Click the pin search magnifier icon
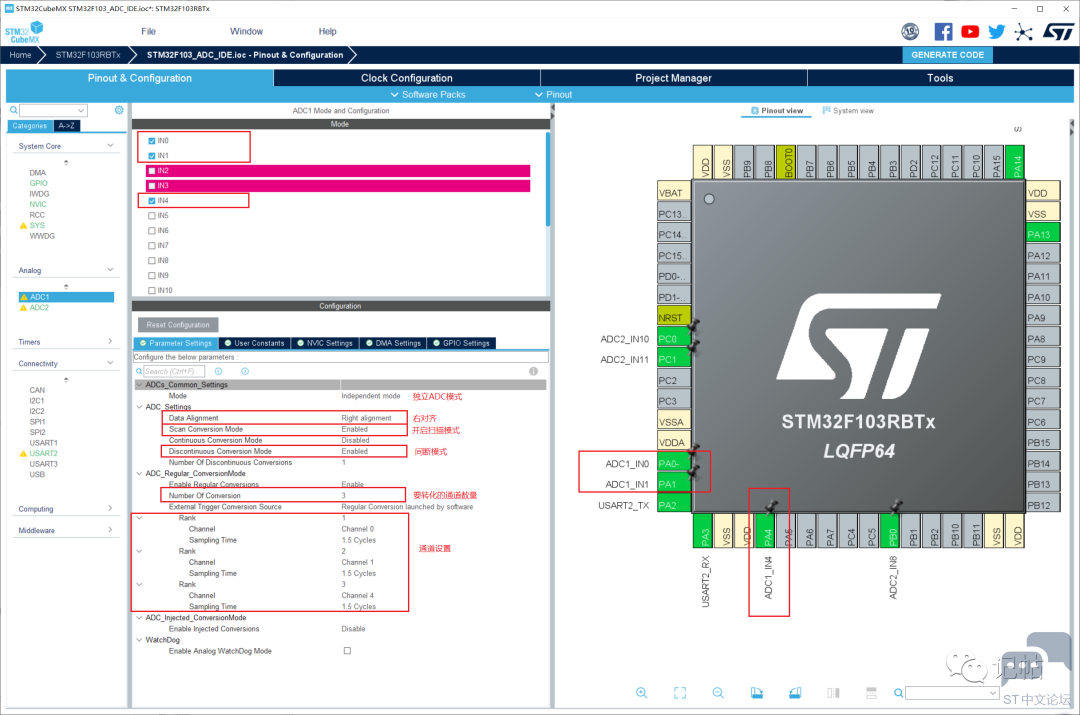The height and width of the screenshot is (715, 1080). coord(898,693)
